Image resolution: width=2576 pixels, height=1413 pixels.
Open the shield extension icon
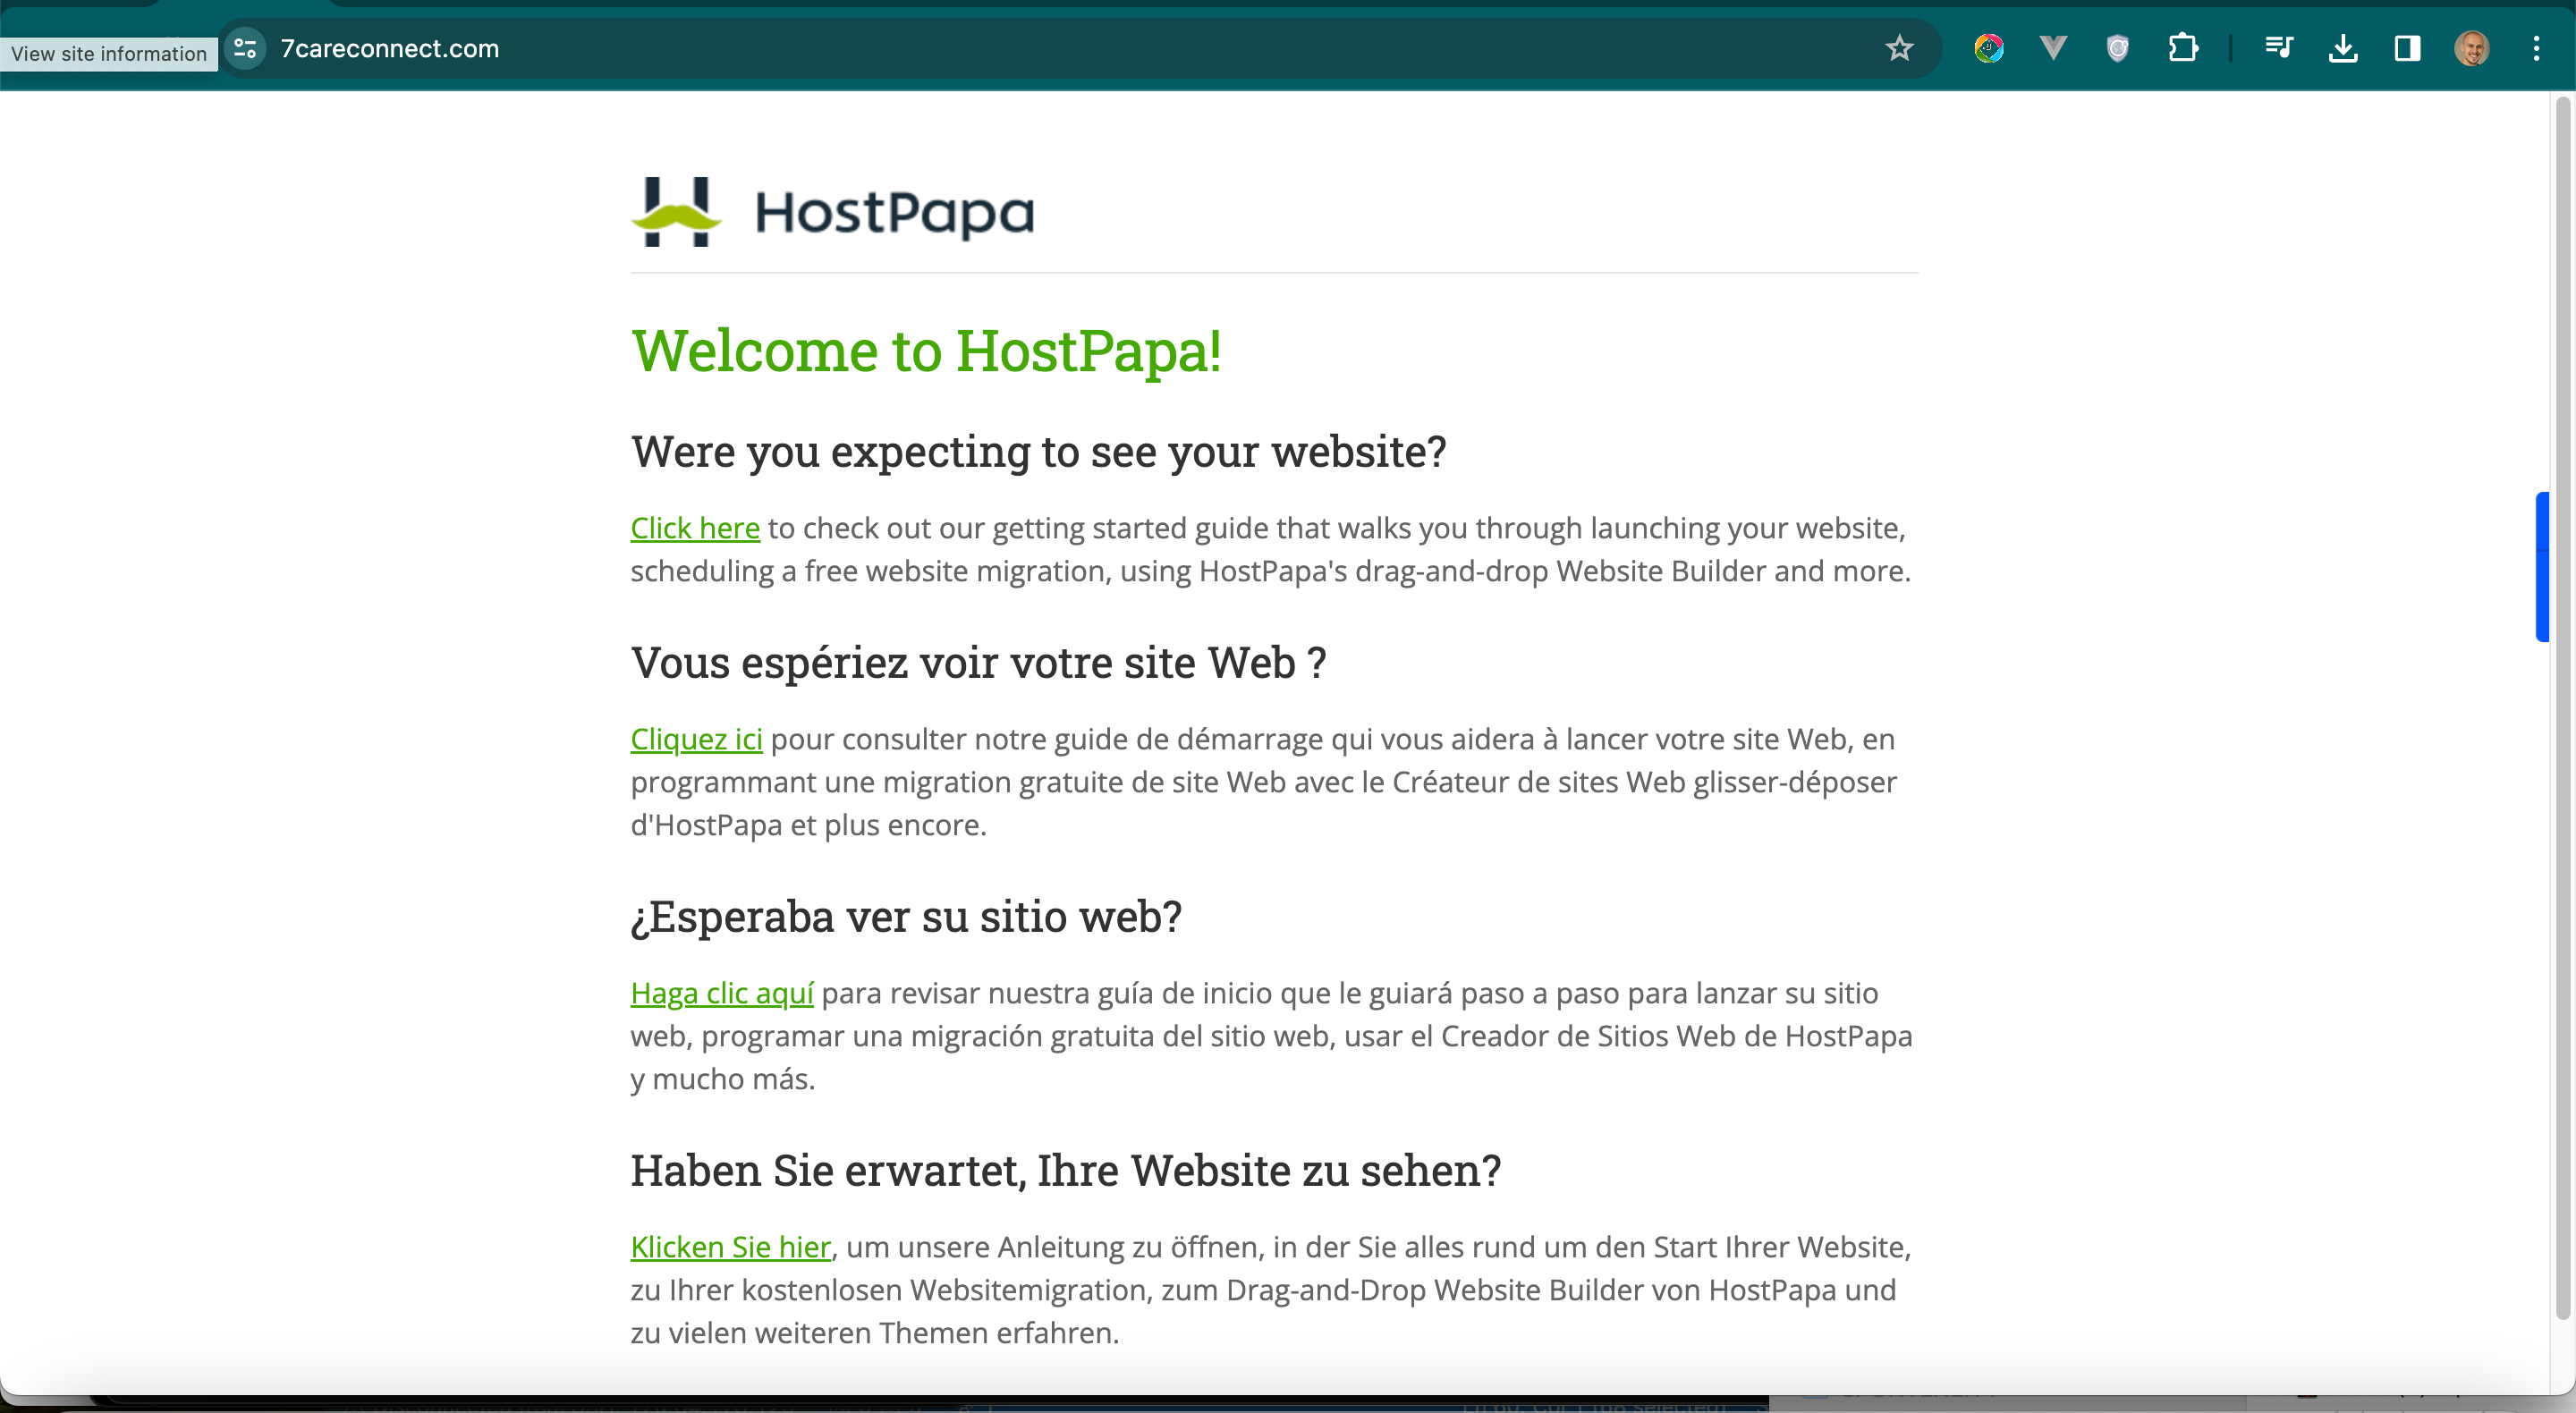(x=2117, y=48)
